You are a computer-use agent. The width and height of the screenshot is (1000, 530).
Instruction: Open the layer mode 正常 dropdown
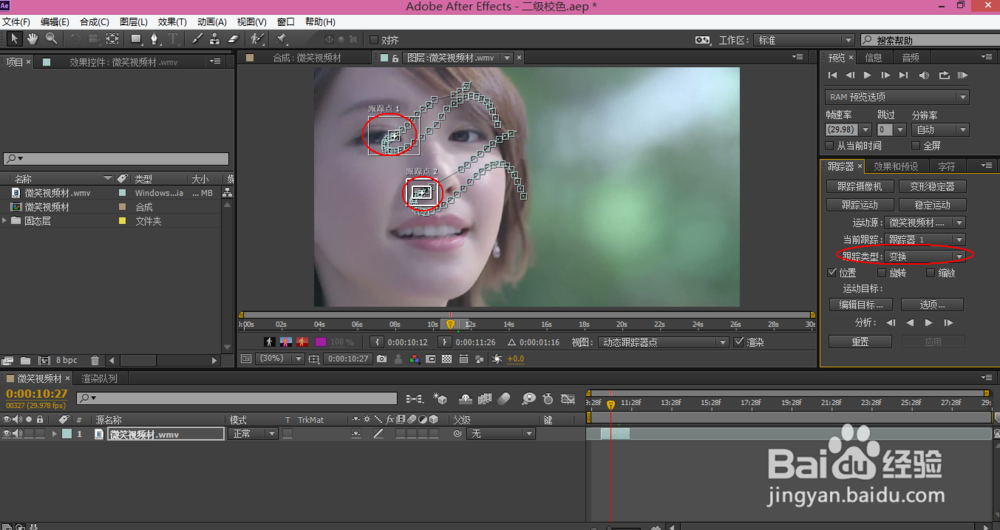253,434
